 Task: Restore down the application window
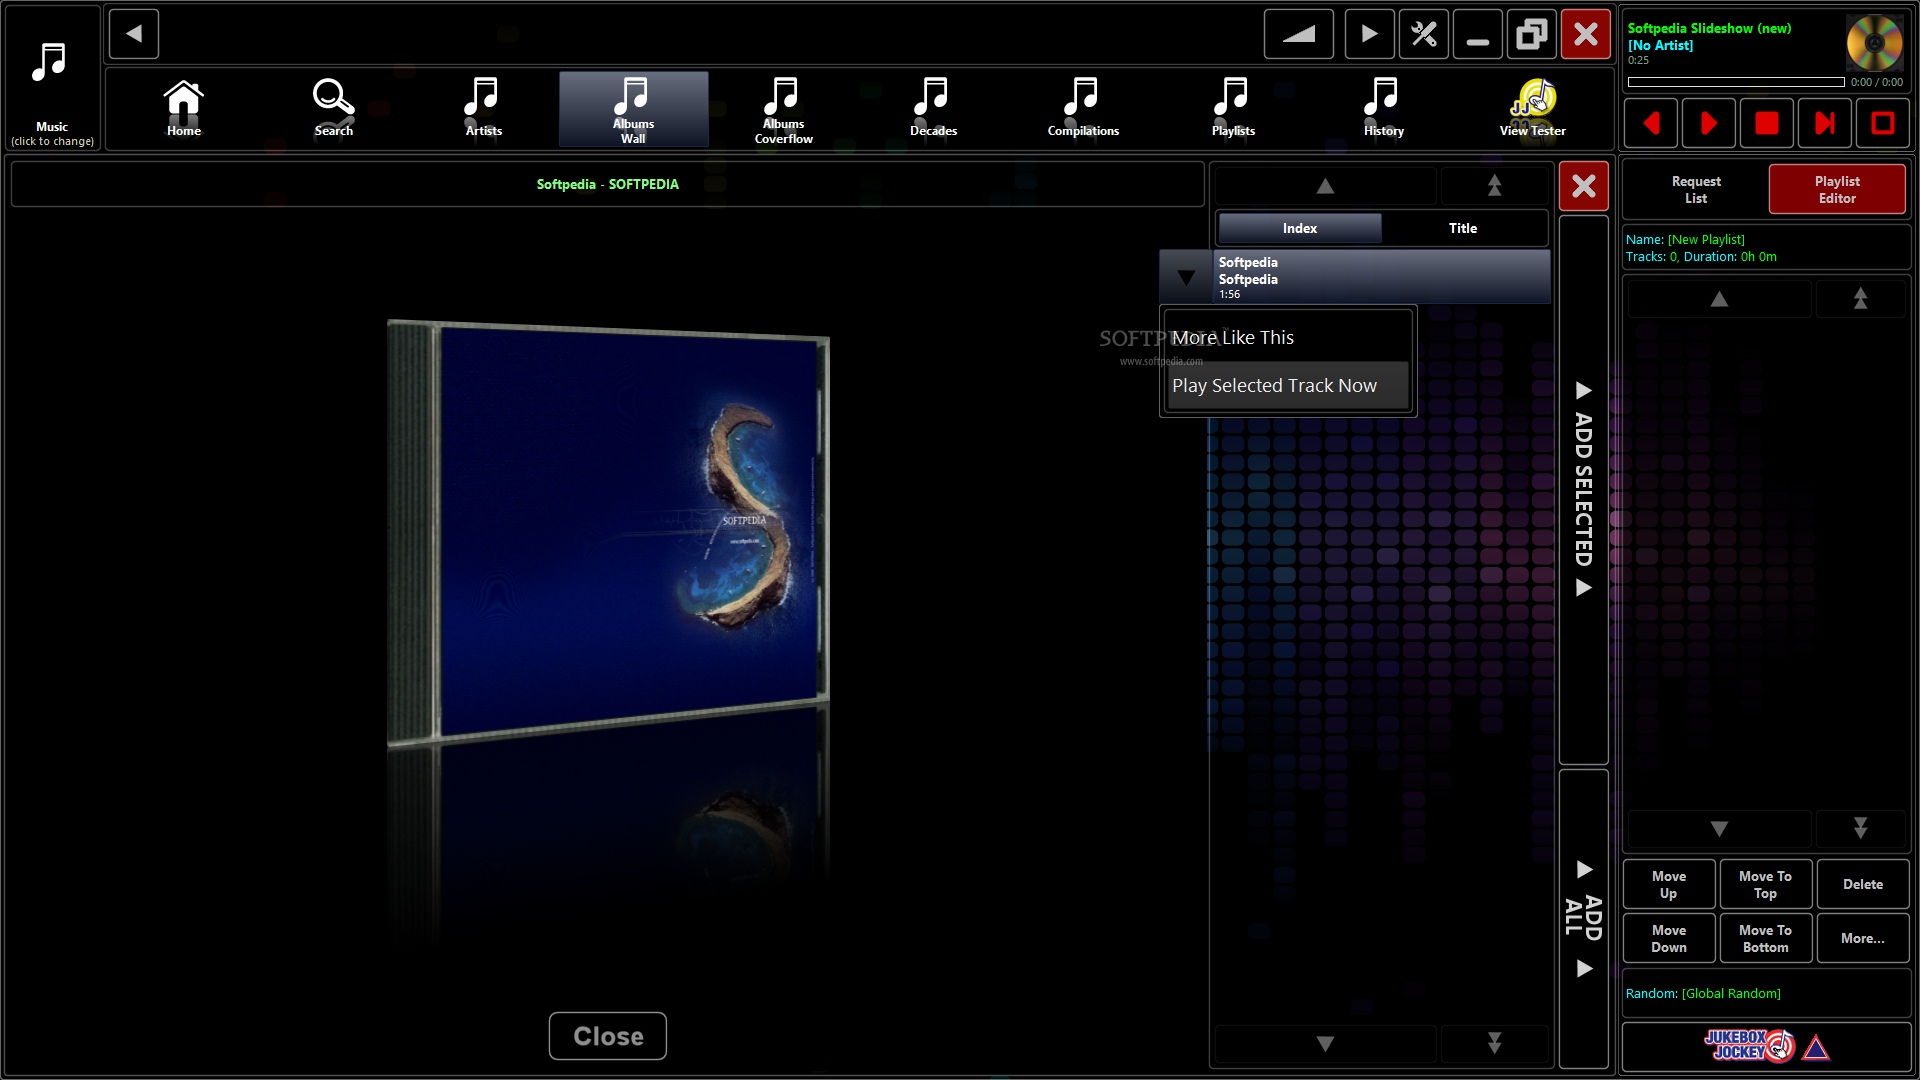click(1531, 34)
